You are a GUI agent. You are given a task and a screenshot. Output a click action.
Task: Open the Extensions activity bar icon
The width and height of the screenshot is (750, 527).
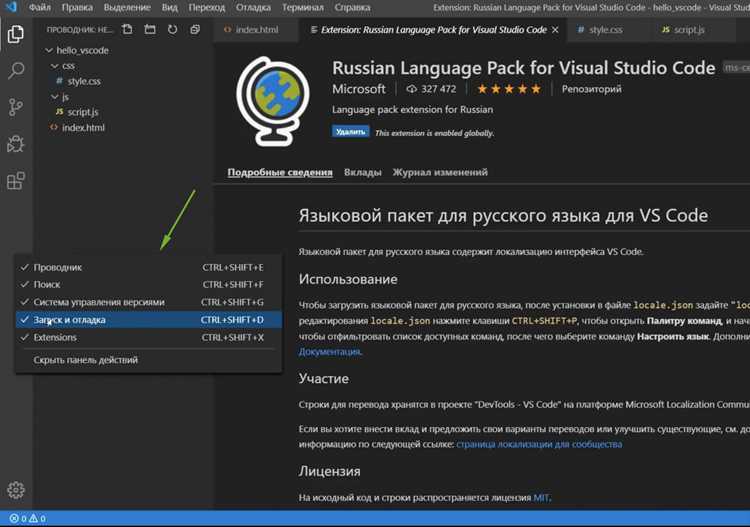point(16,181)
